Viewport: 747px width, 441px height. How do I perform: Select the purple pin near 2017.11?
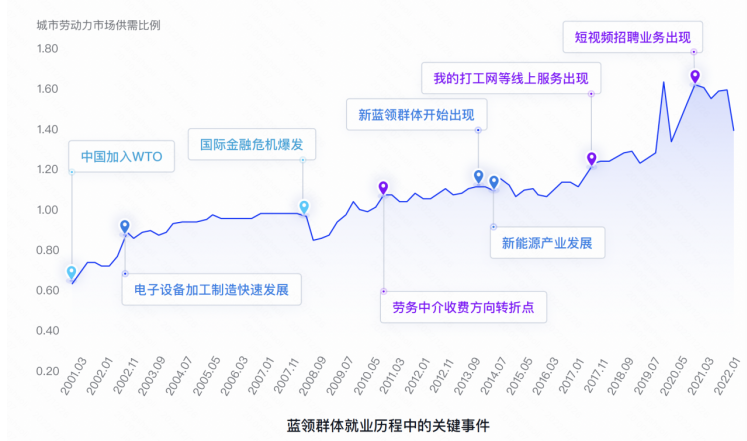click(x=591, y=159)
